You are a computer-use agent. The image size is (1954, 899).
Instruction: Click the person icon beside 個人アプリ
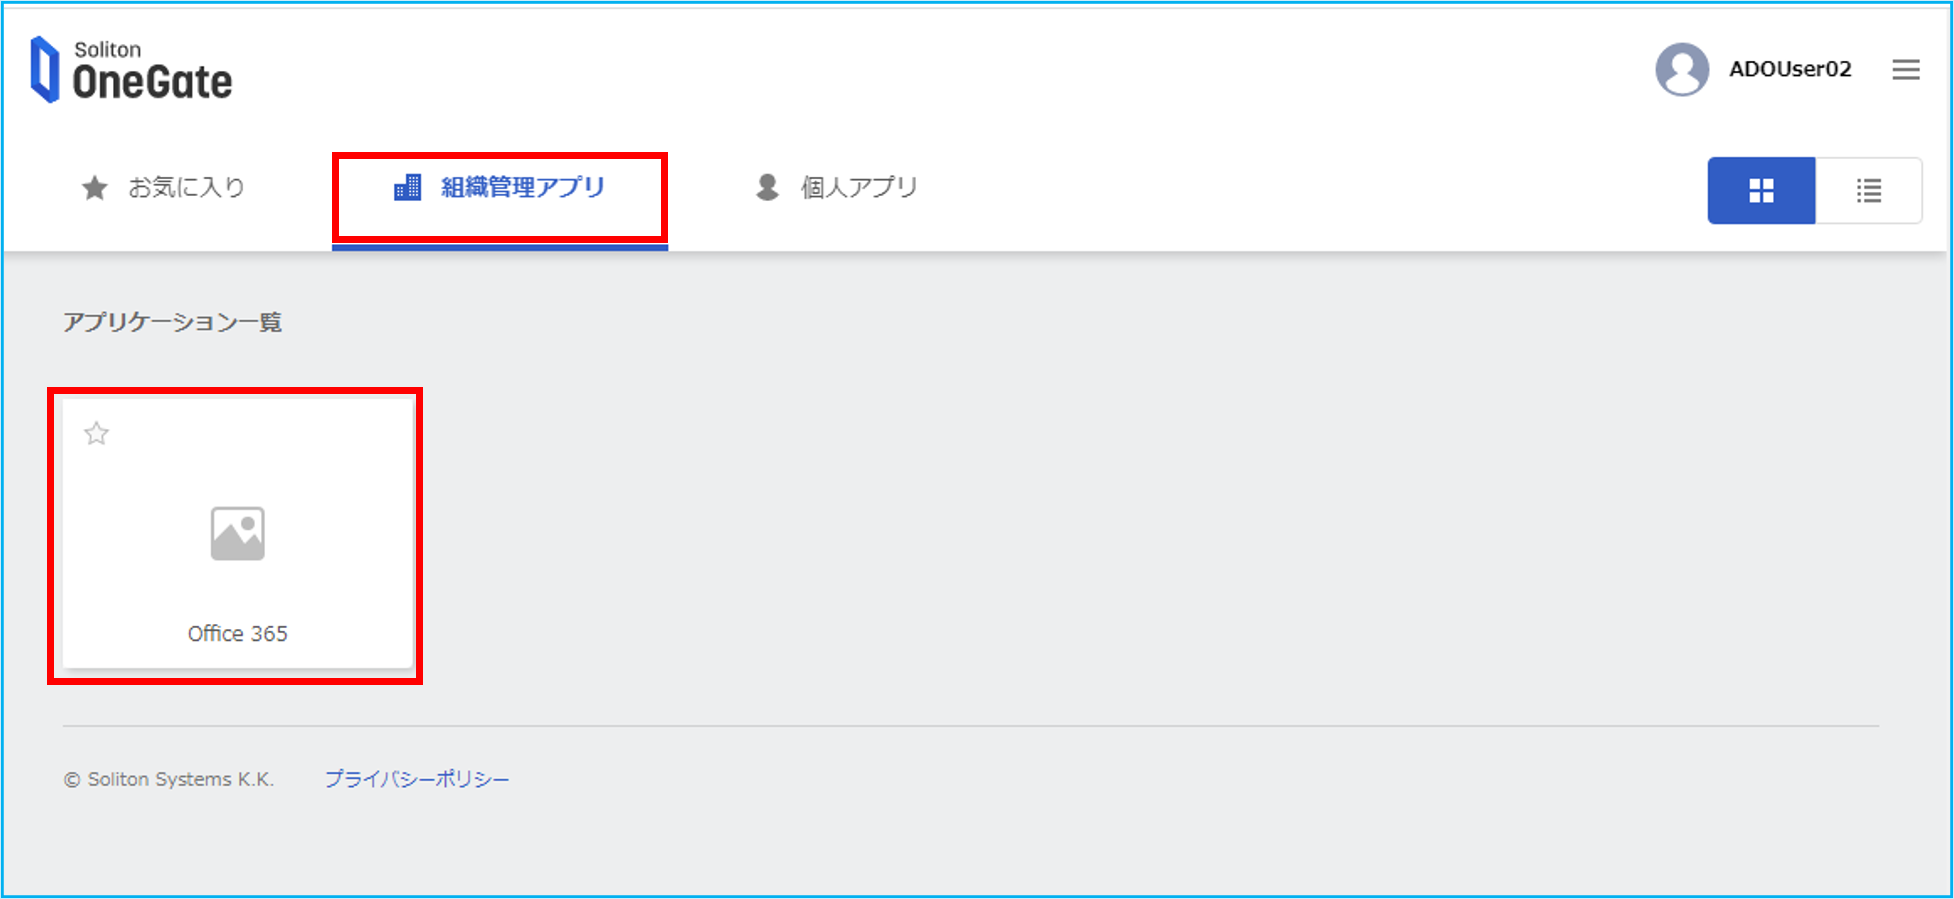pyautogui.click(x=767, y=187)
